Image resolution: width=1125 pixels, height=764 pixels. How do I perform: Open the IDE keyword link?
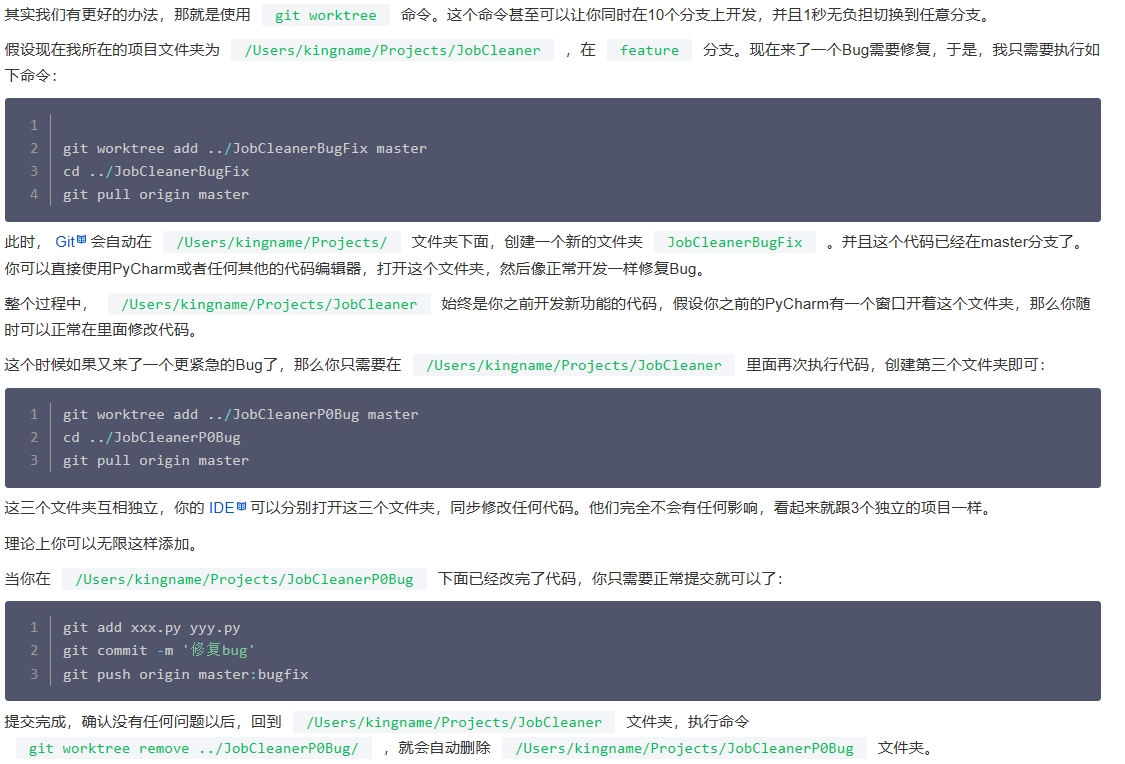(x=221, y=508)
